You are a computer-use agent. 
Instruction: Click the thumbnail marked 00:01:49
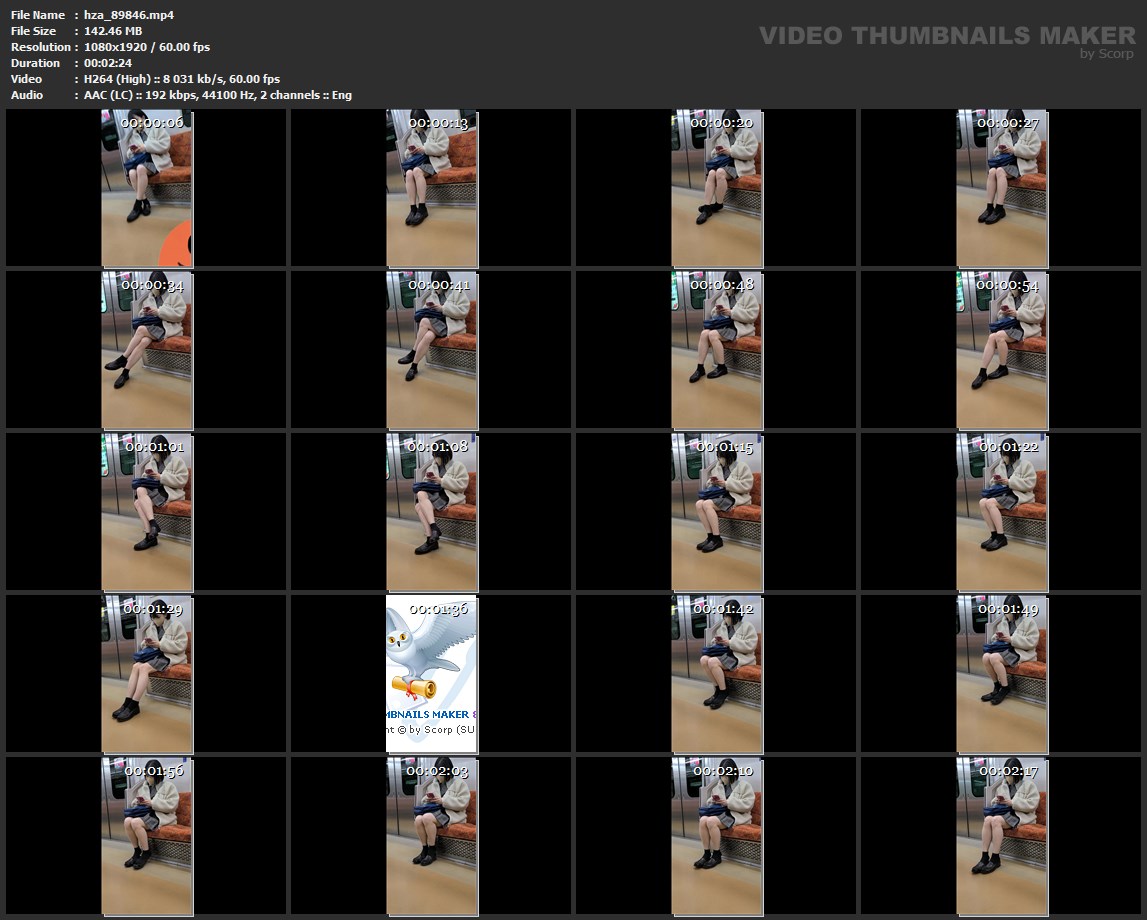[x=1001, y=674]
